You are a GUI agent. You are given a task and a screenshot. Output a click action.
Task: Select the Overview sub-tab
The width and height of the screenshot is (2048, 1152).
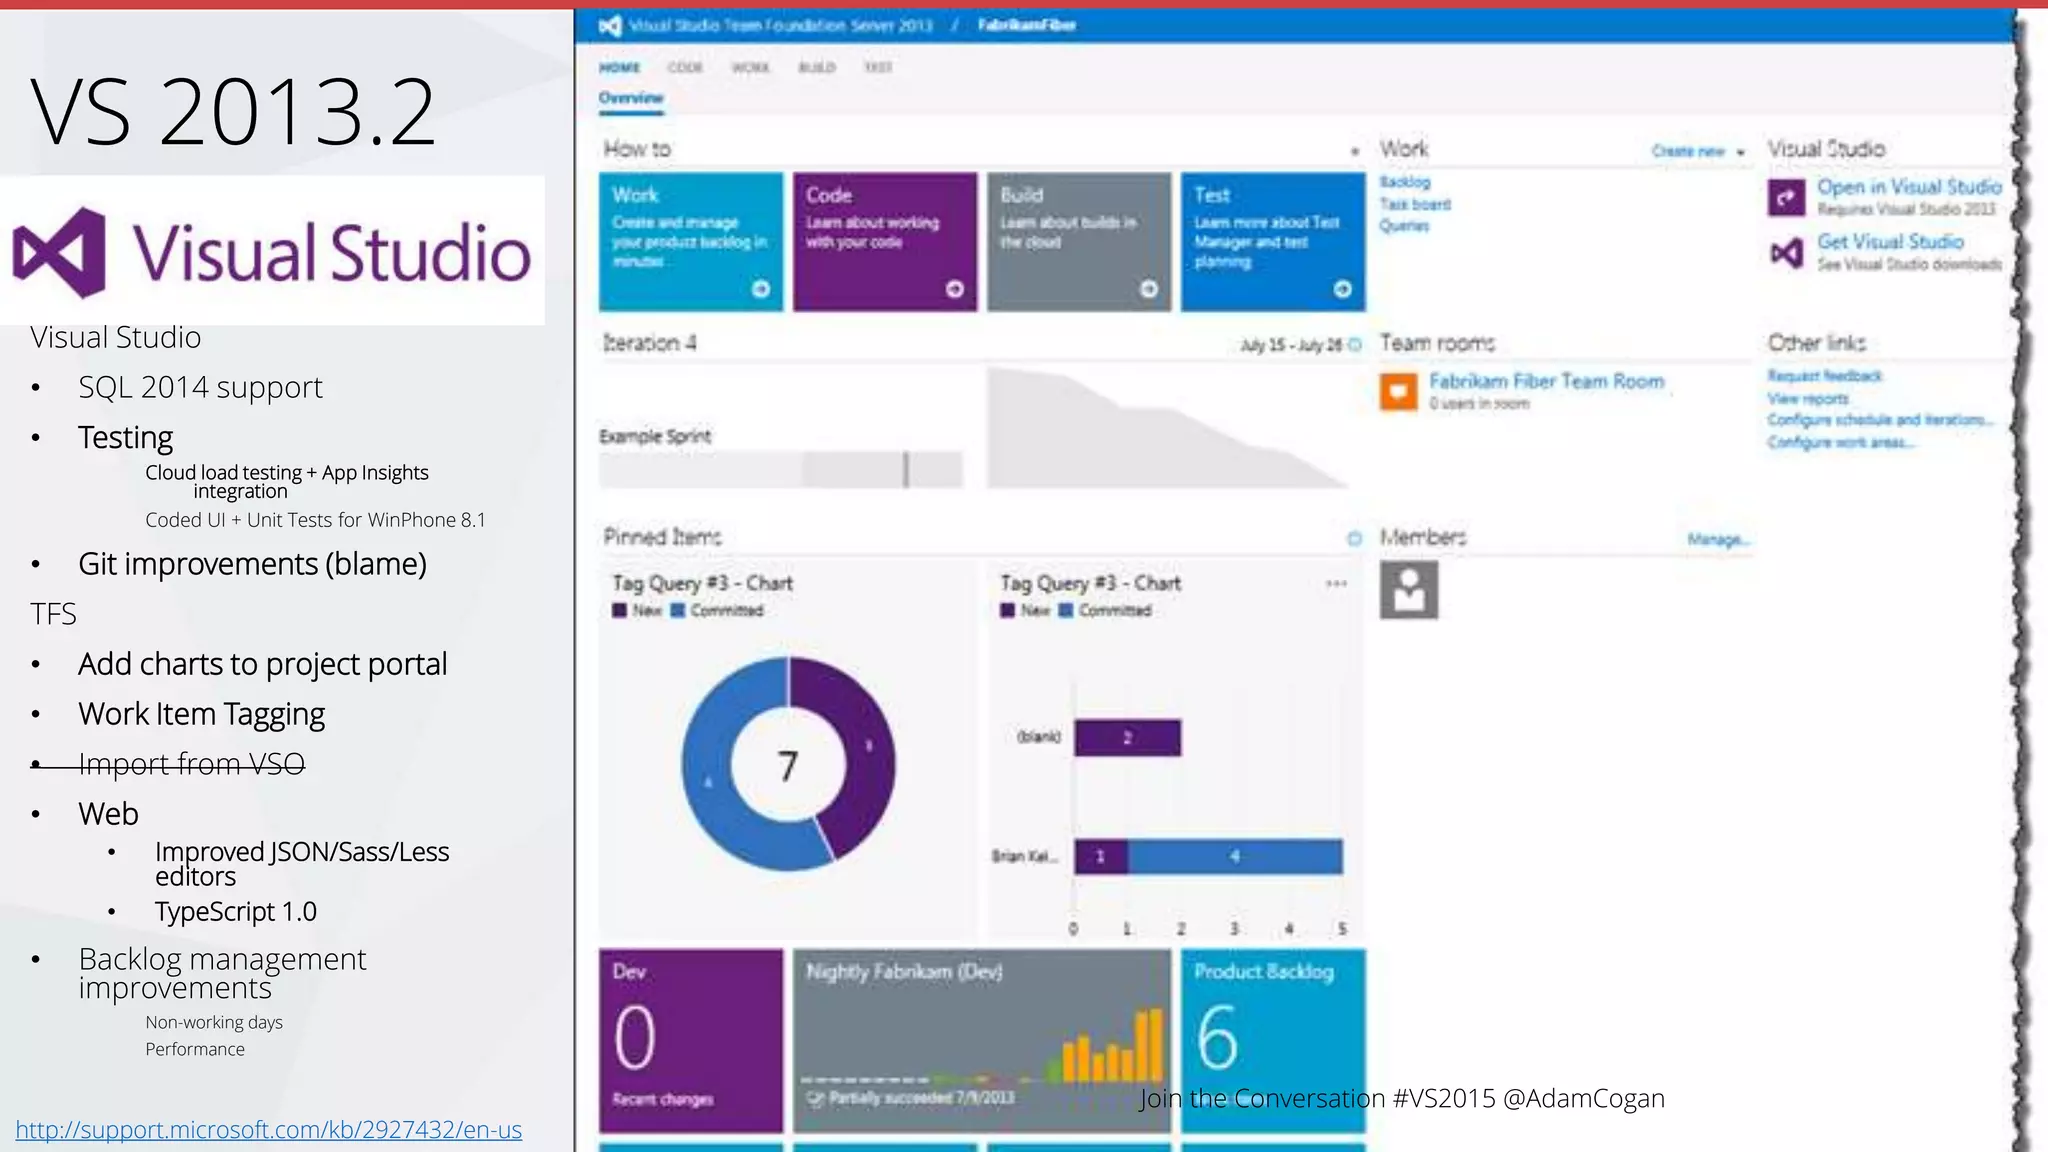[631, 98]
